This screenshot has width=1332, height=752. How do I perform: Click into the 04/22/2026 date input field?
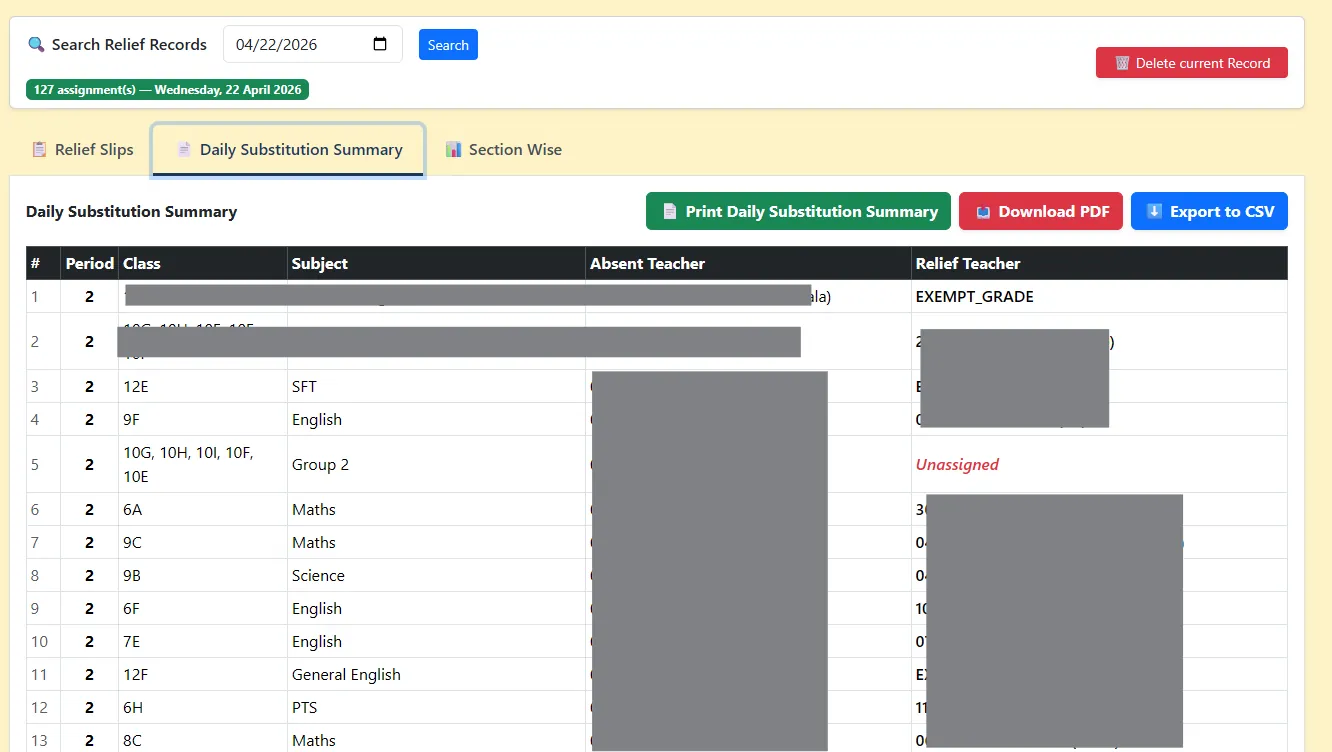(312, 44)
